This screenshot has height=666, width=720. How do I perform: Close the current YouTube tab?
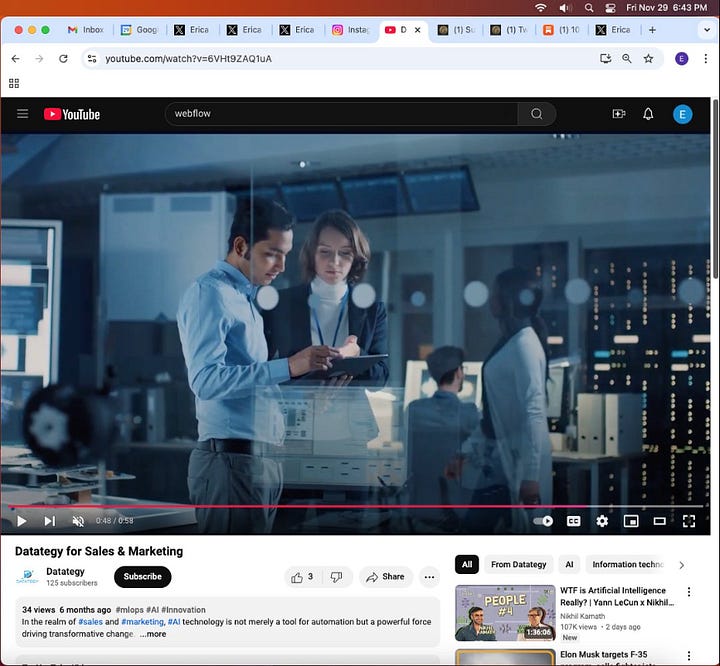tap(417, 30)
